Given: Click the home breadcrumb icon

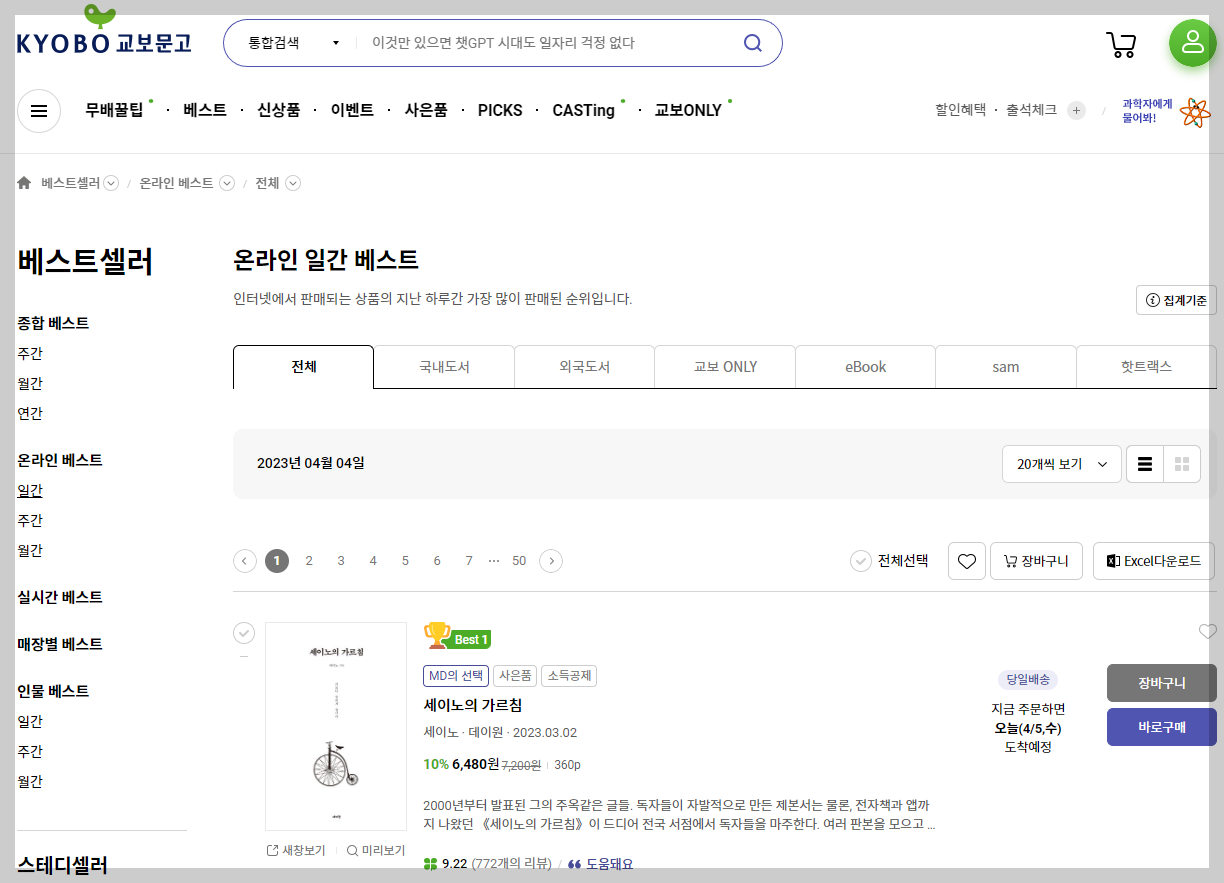Looking at the screenshot, I should (x=24, y=183).
